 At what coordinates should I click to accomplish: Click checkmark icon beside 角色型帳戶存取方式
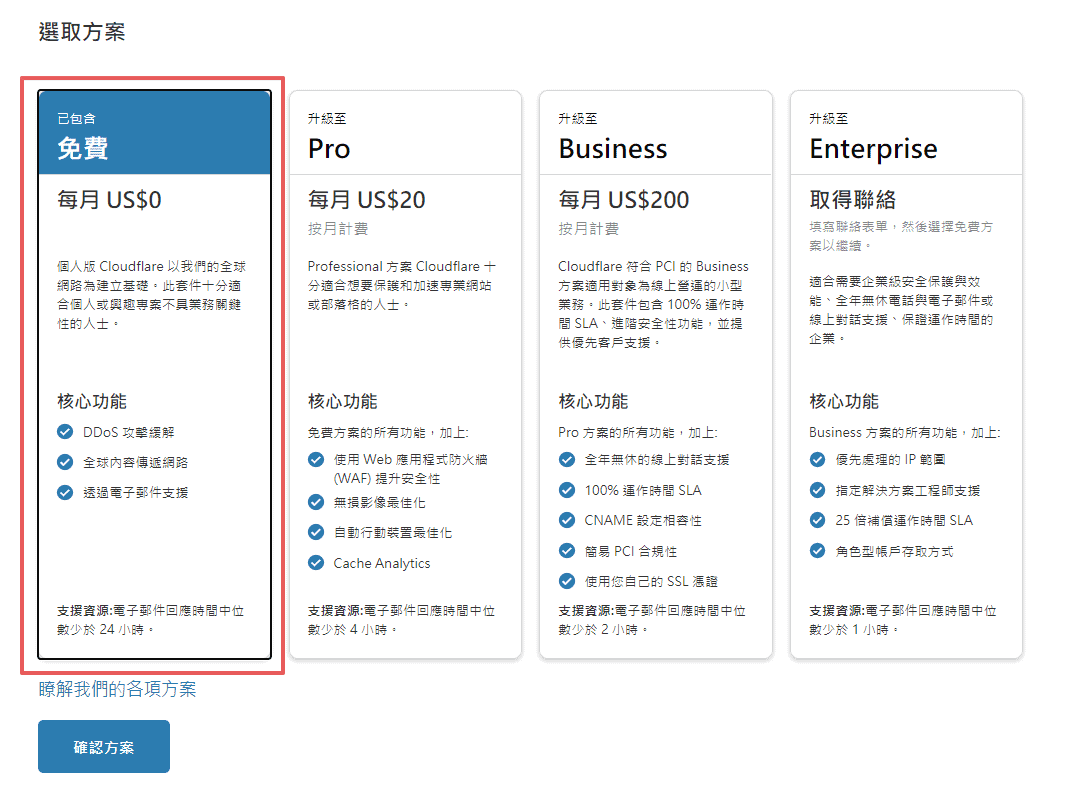tap(818, 550)
